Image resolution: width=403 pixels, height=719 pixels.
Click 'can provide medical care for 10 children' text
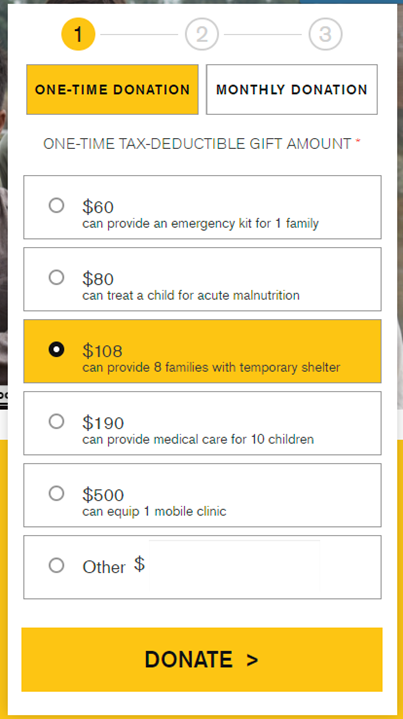[x=198, y=439]
